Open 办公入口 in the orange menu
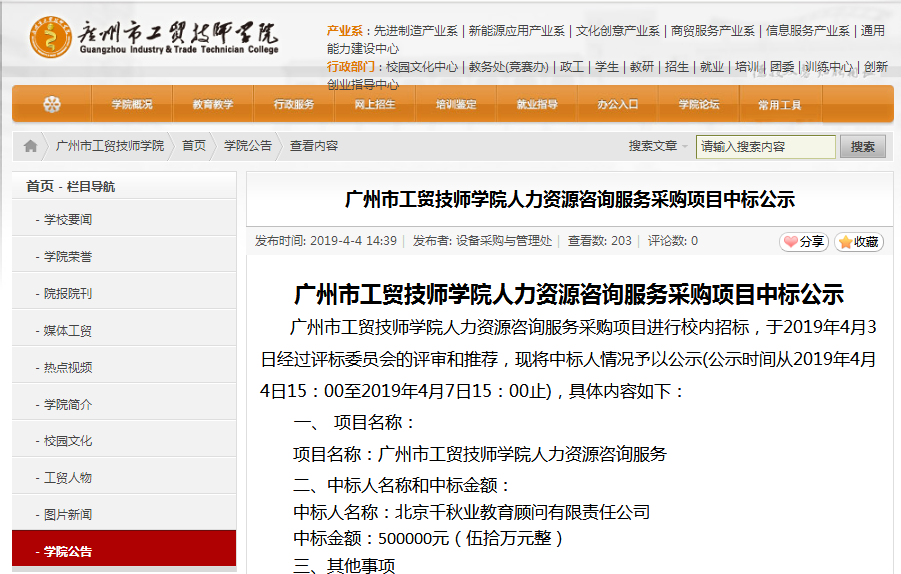 point(618,104)
